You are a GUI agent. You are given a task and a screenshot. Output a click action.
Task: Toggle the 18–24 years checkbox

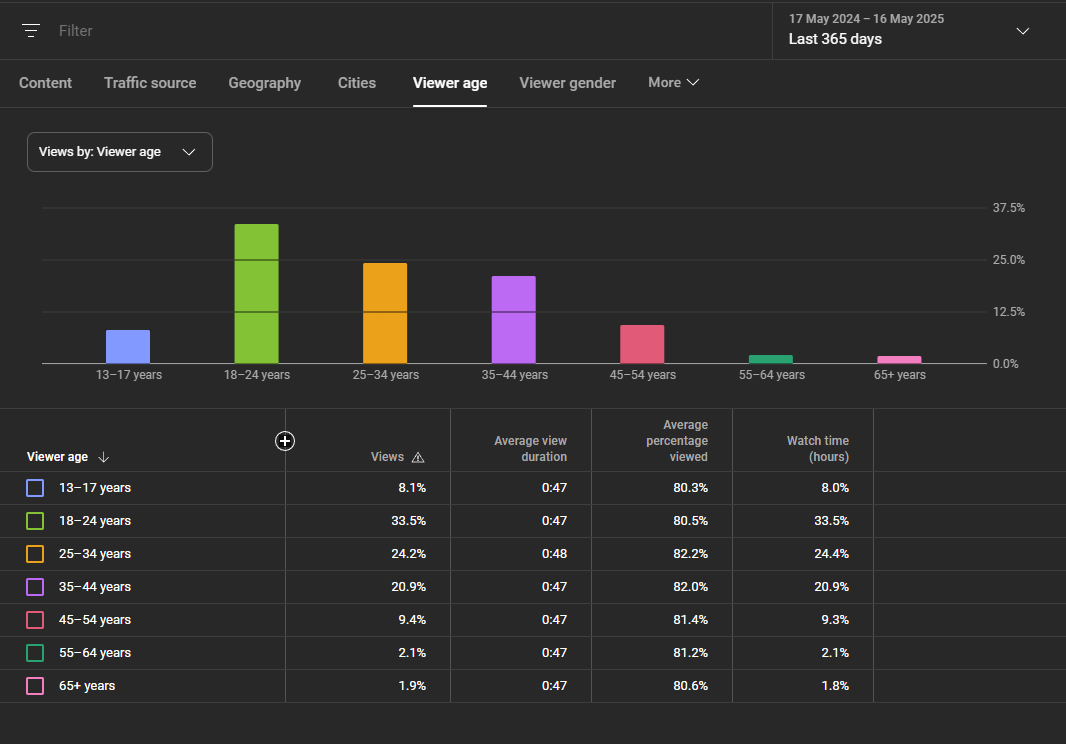pos(35,521)
